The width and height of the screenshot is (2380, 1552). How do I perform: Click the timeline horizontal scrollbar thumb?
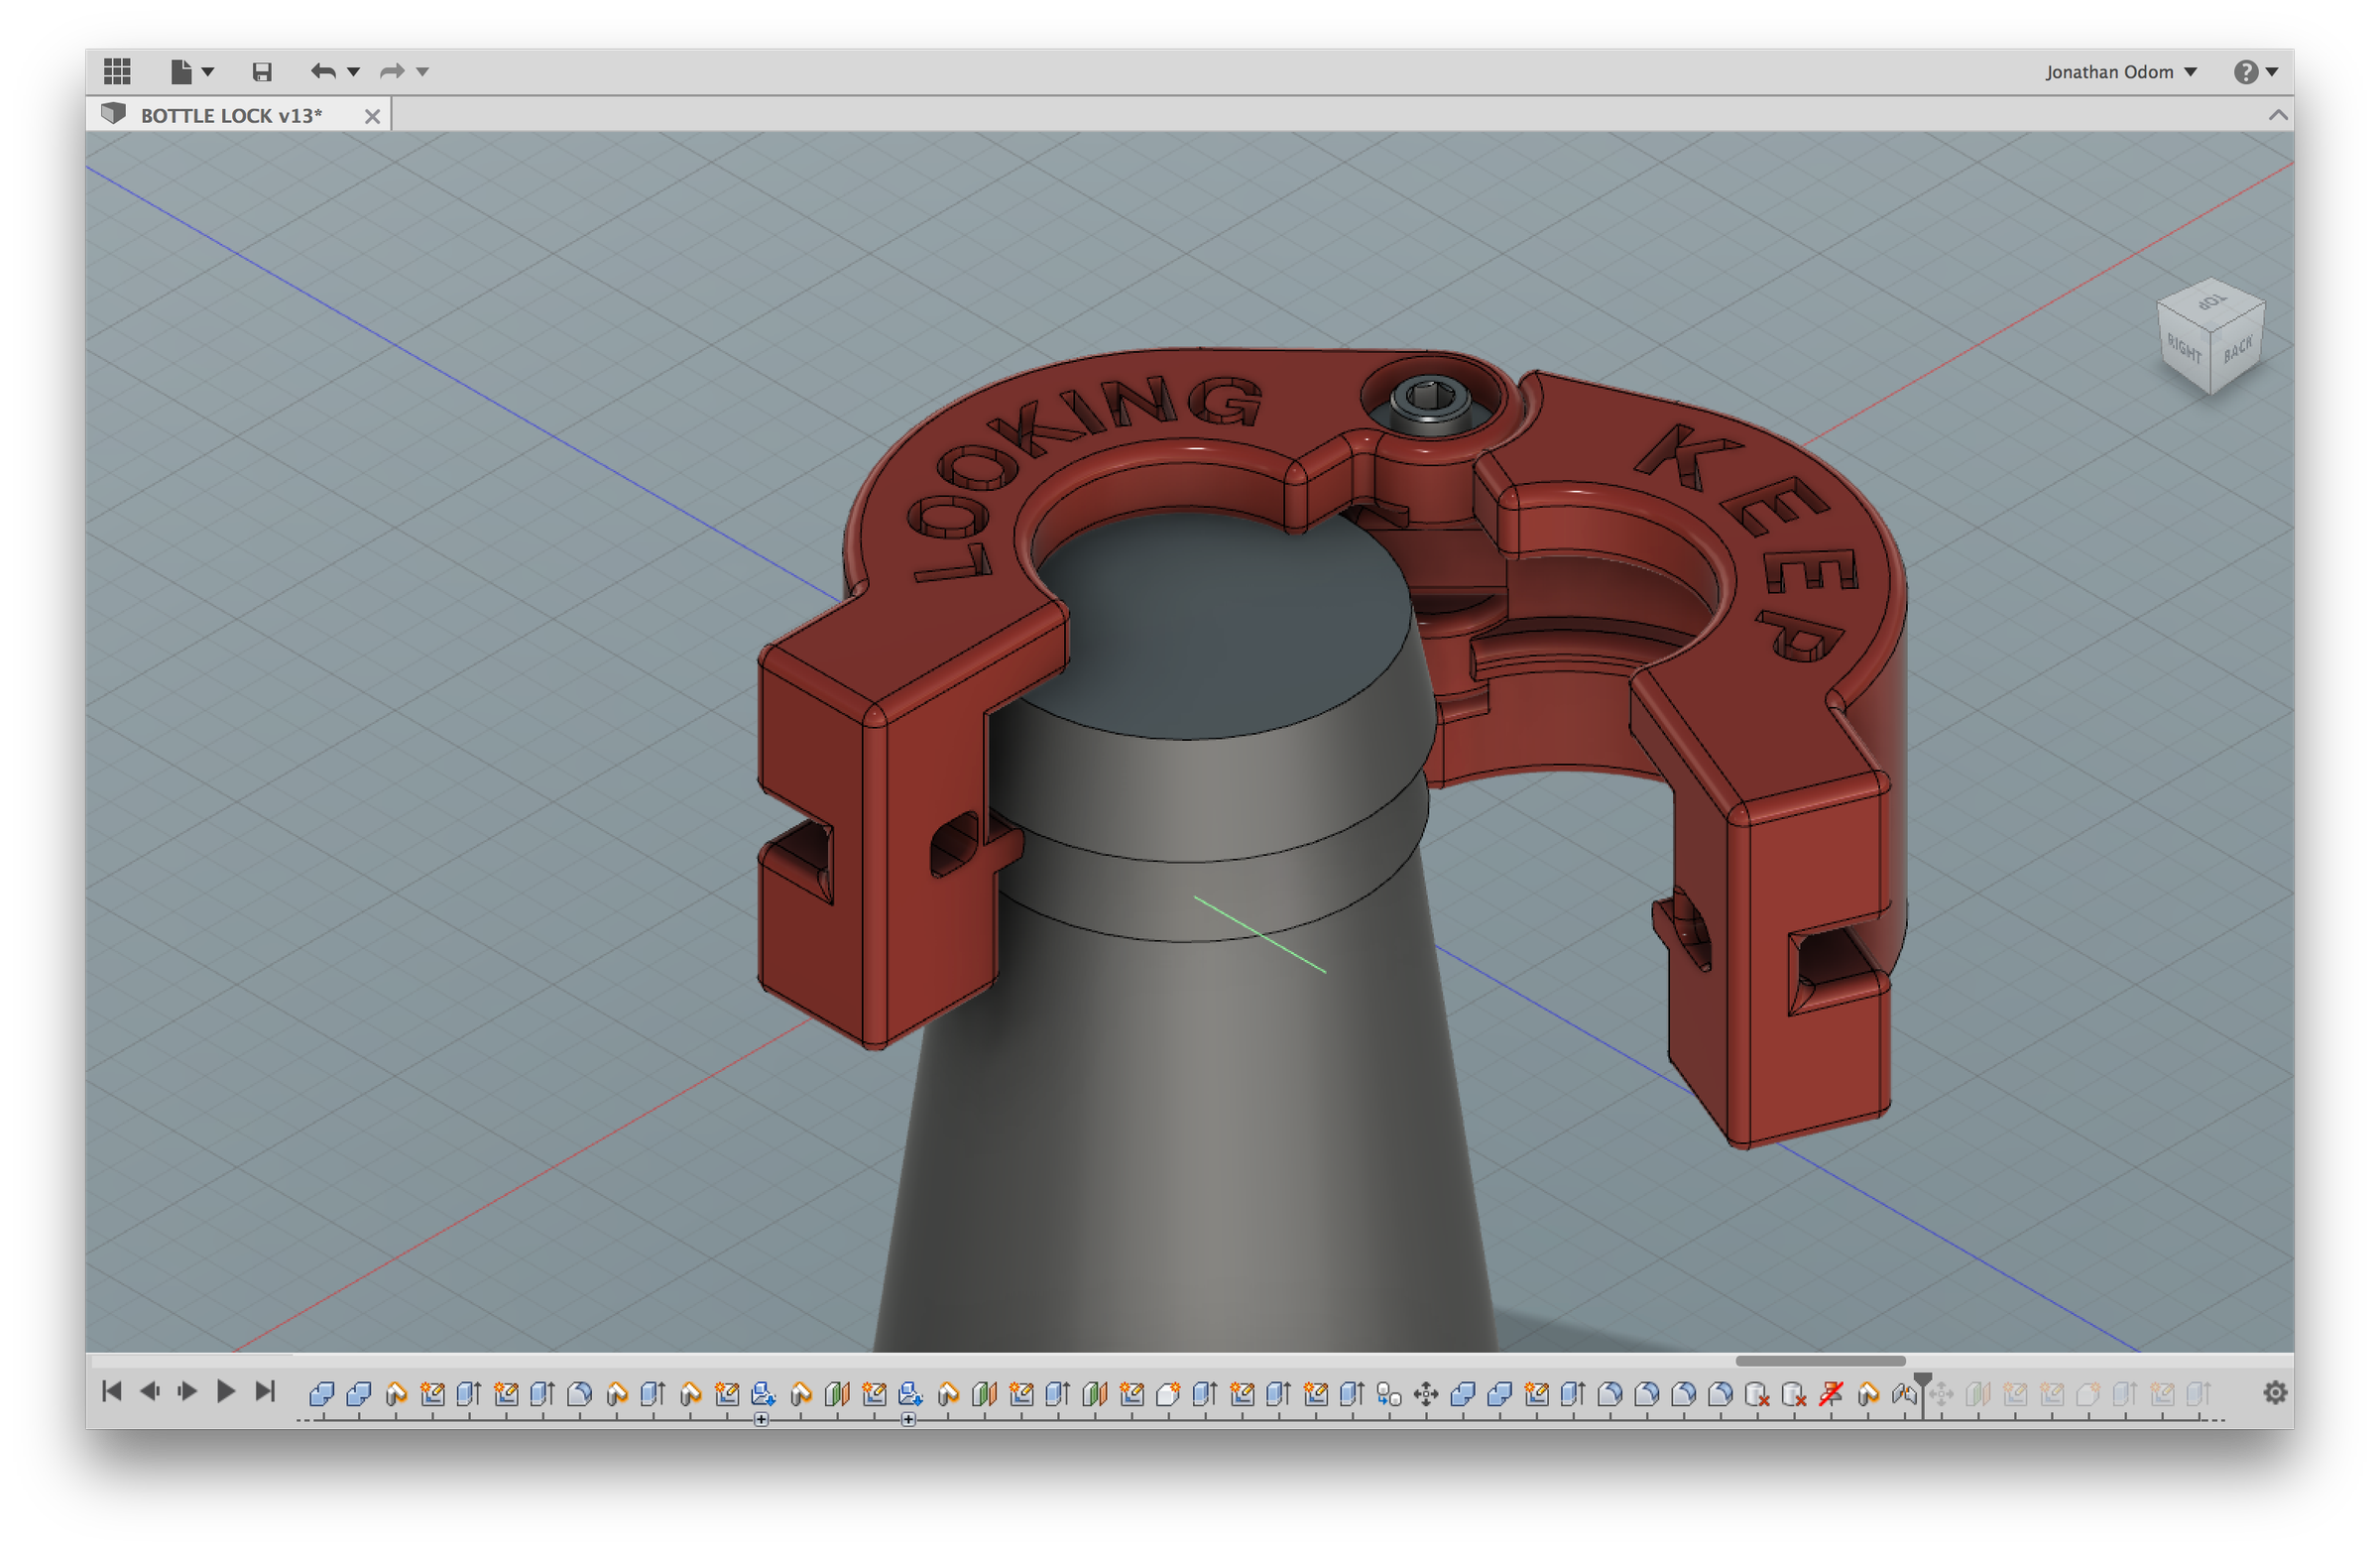(x=1820, y=1361)
